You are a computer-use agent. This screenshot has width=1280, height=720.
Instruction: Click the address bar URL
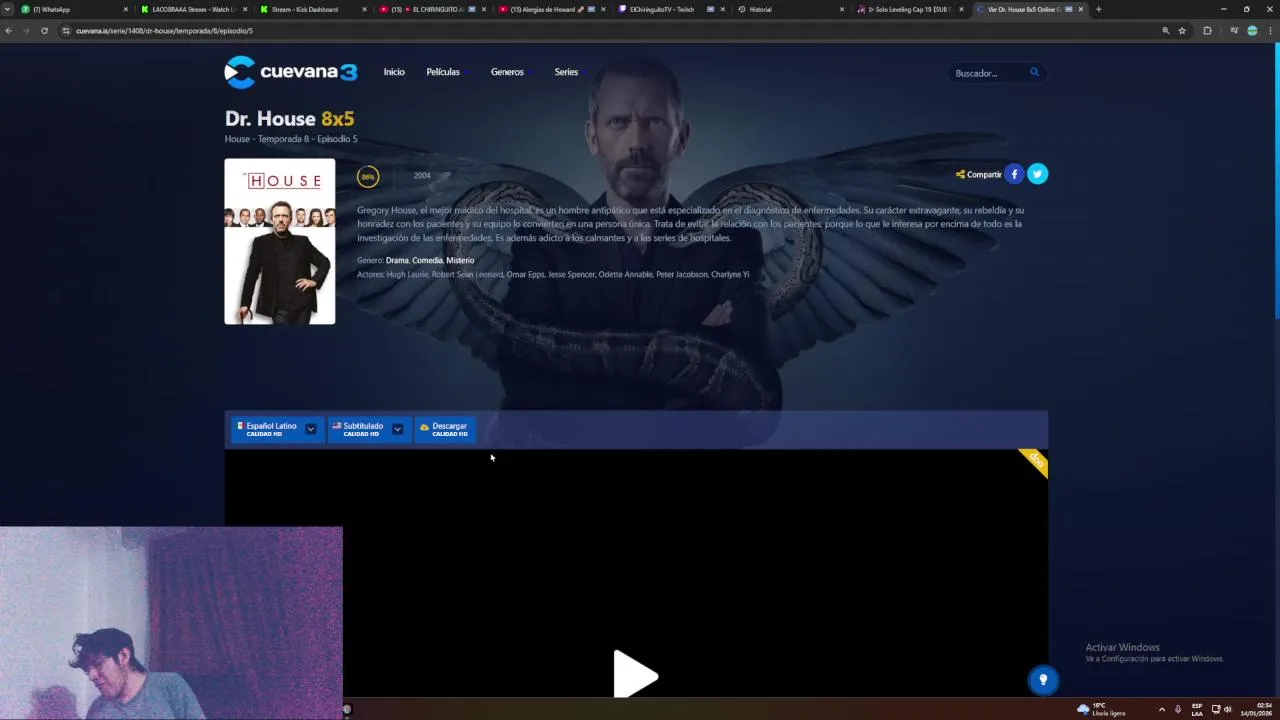click(x=164, y=31)
